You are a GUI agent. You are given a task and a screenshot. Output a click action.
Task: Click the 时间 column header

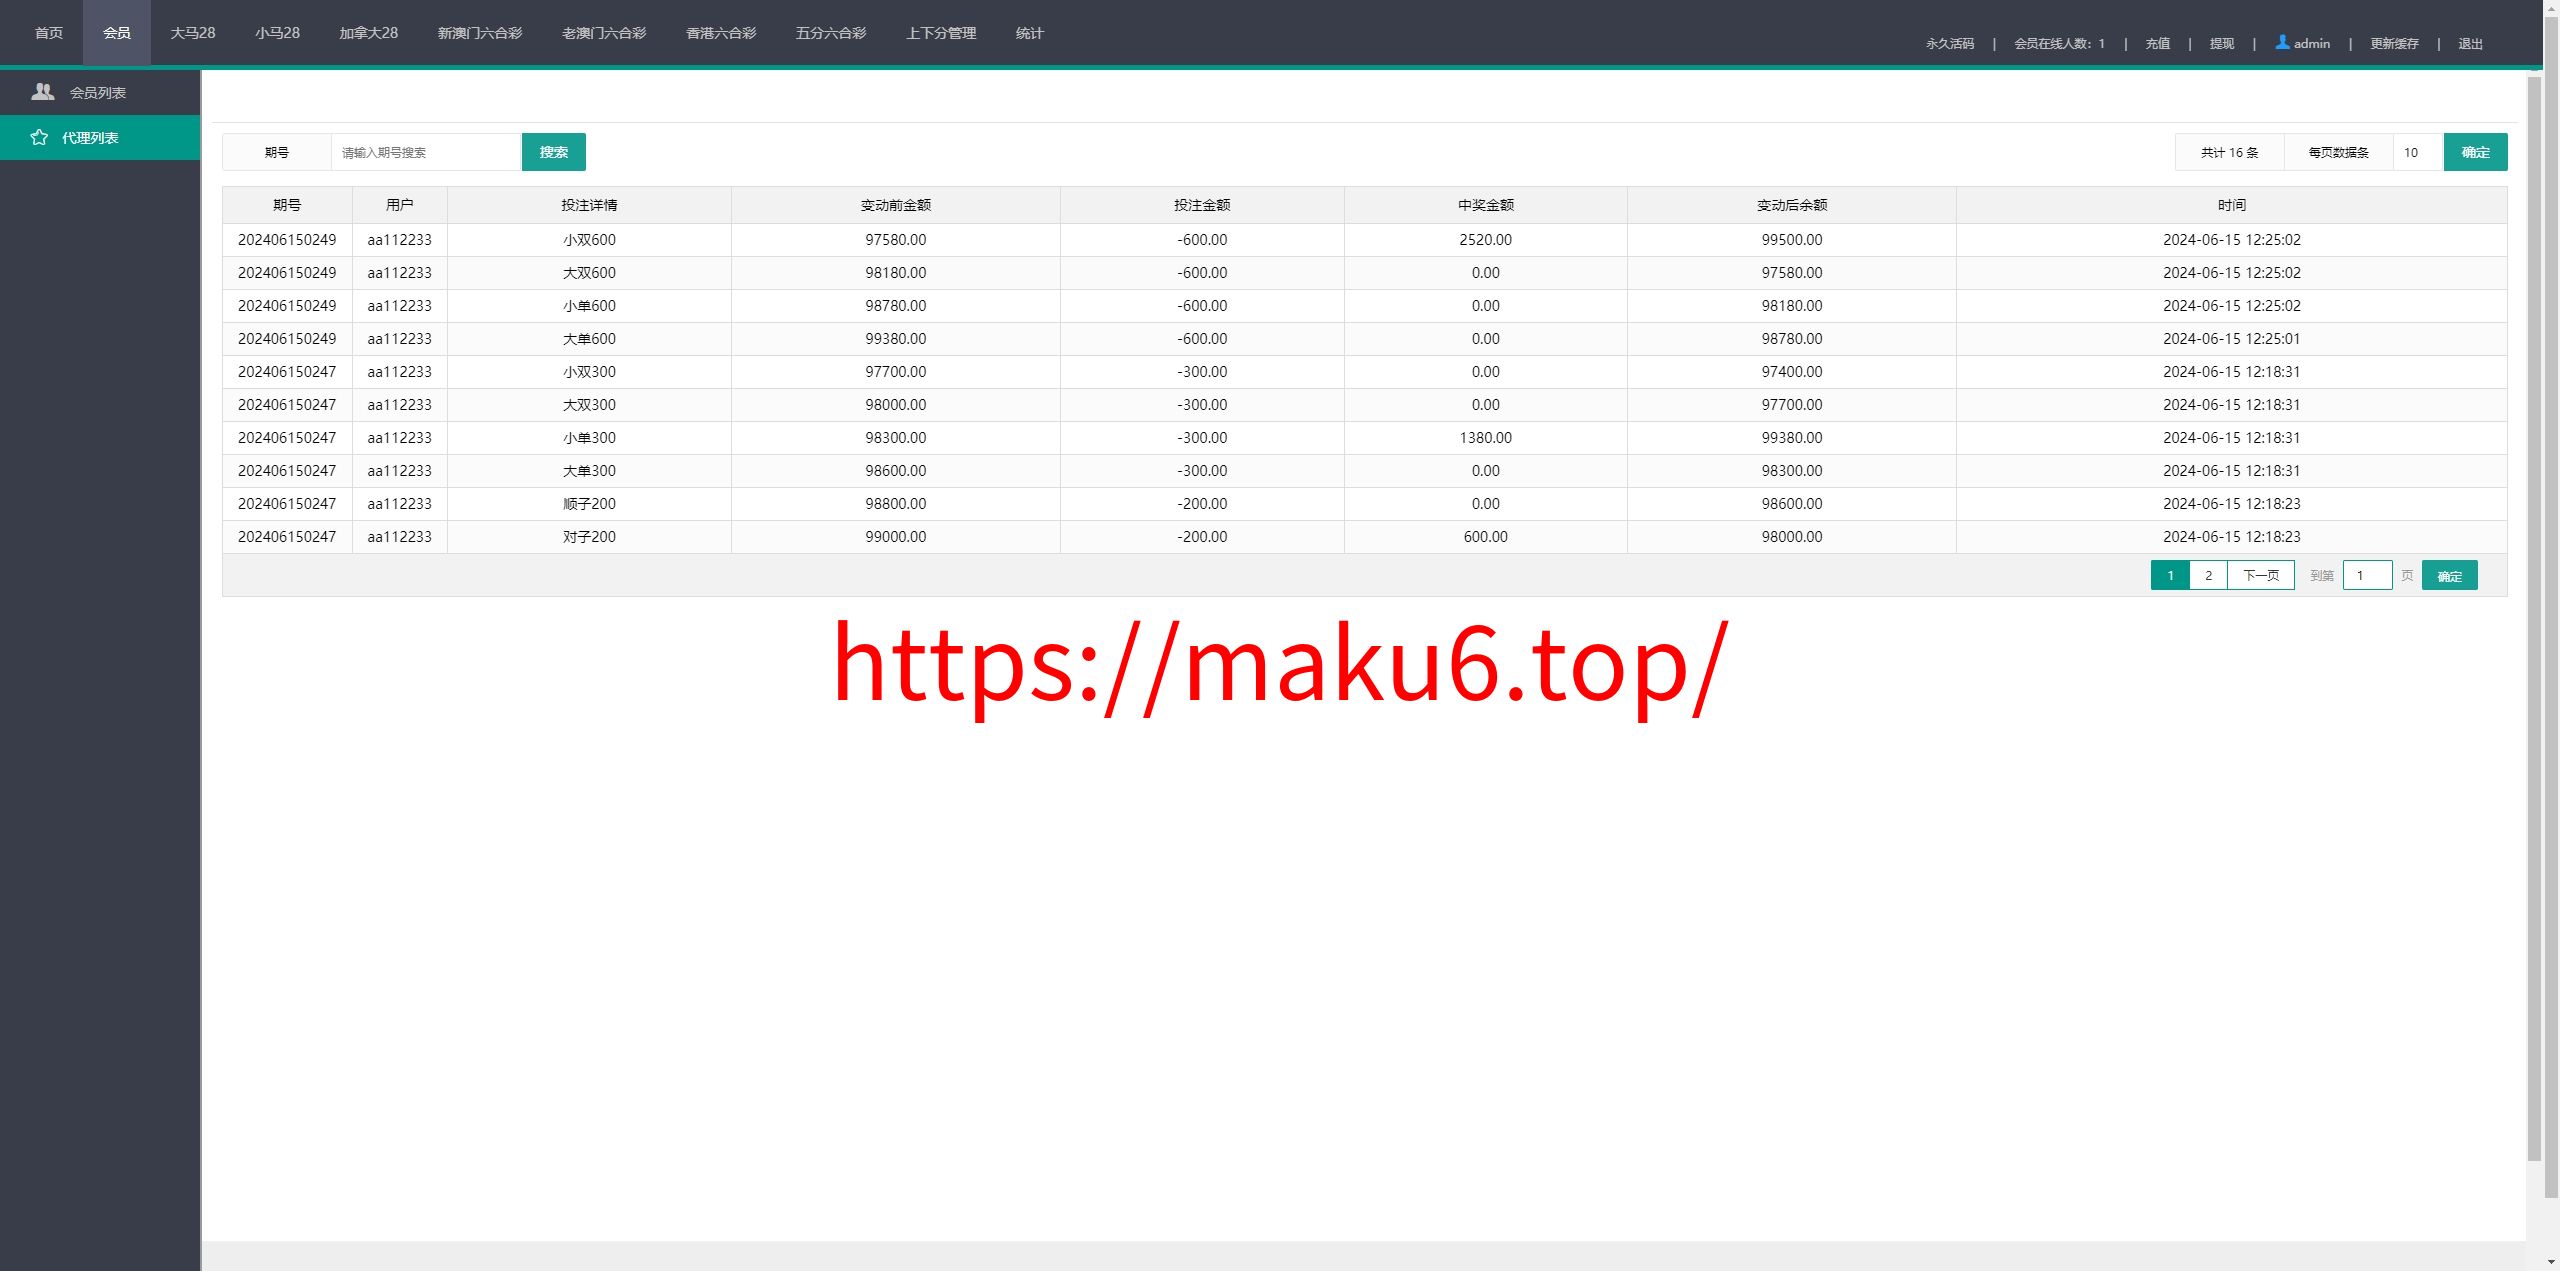coord(2231,205)
